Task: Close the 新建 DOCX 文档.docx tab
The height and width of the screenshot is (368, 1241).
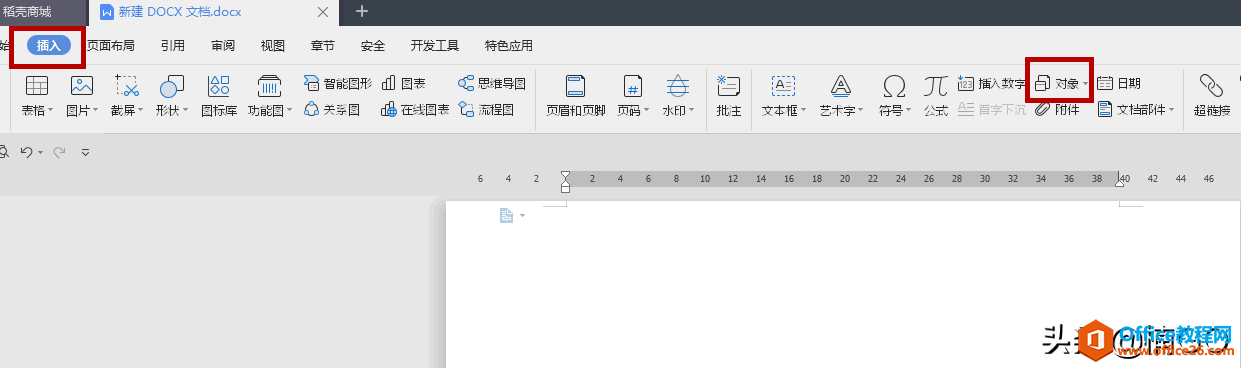Action: (x=324, y=11)
